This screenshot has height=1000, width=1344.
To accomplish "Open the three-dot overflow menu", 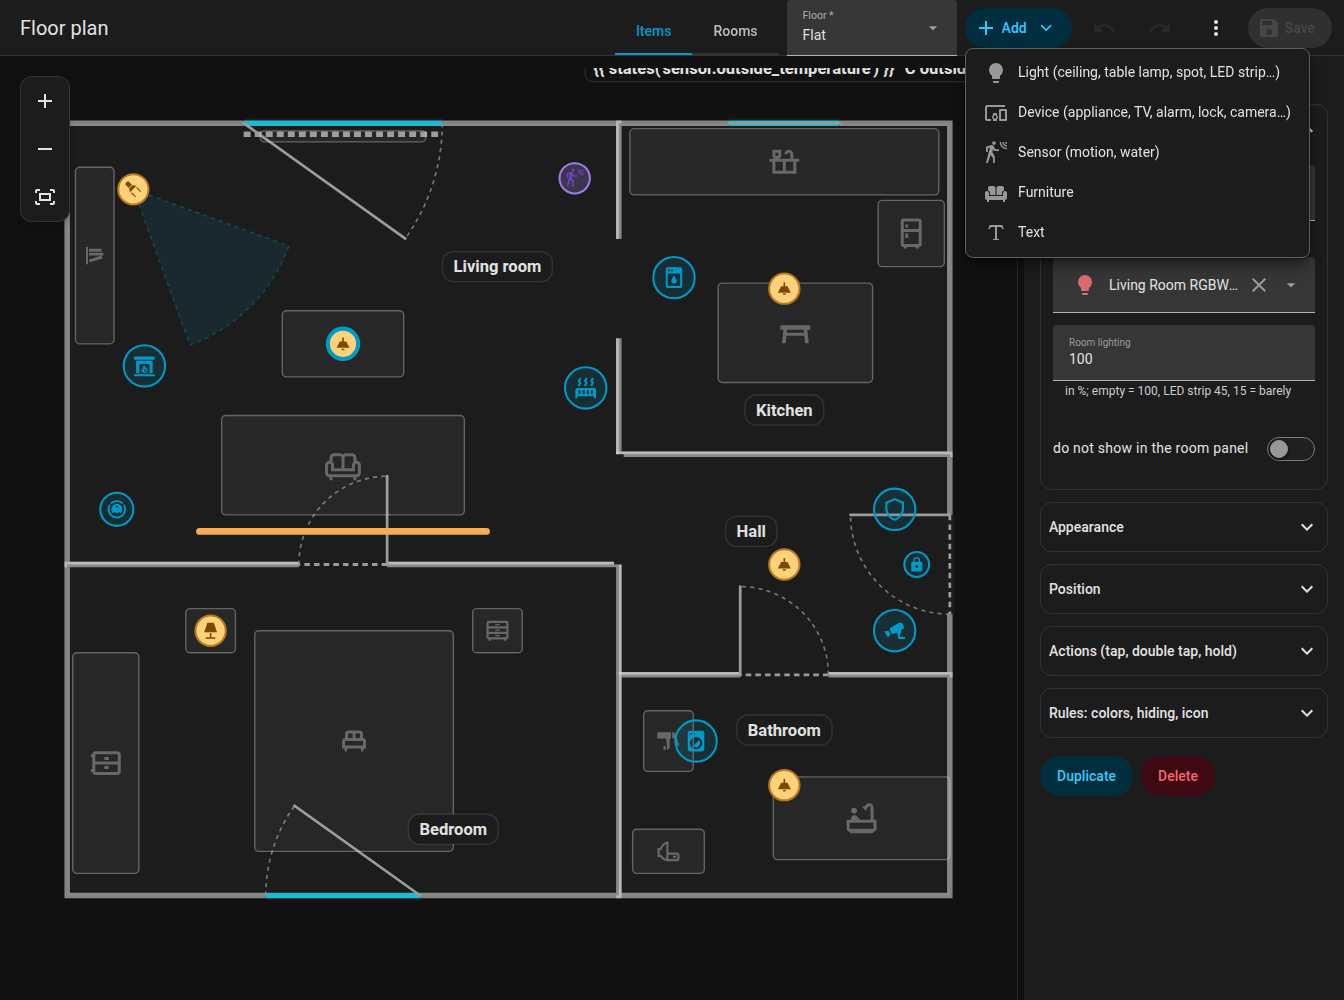I will tap(1216, 28).
